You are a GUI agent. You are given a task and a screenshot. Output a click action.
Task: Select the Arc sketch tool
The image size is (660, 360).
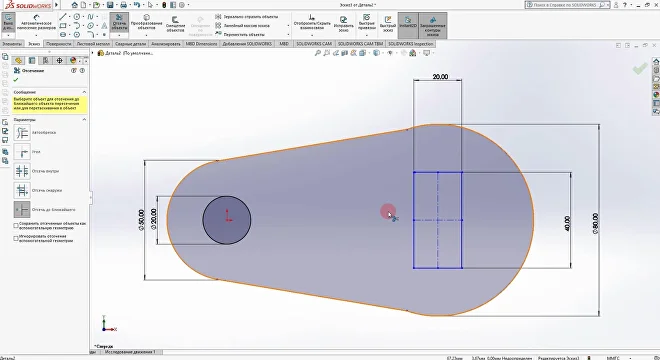coord(77,26)
